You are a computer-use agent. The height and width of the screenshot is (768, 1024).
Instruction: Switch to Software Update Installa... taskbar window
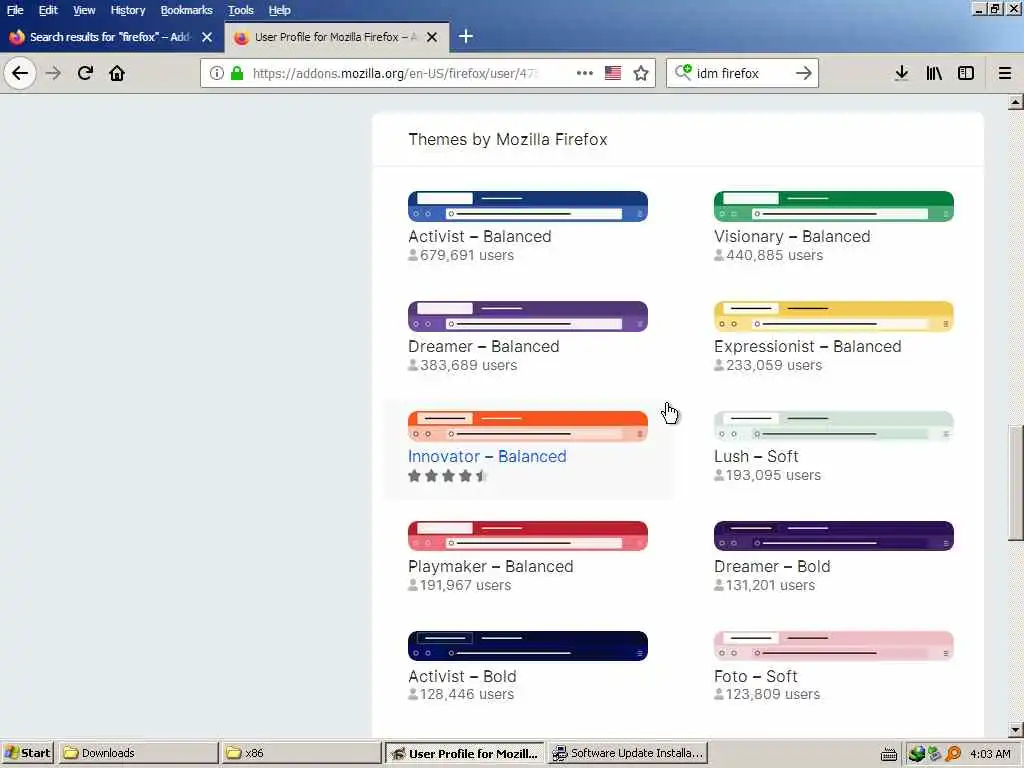coord(628,754)
